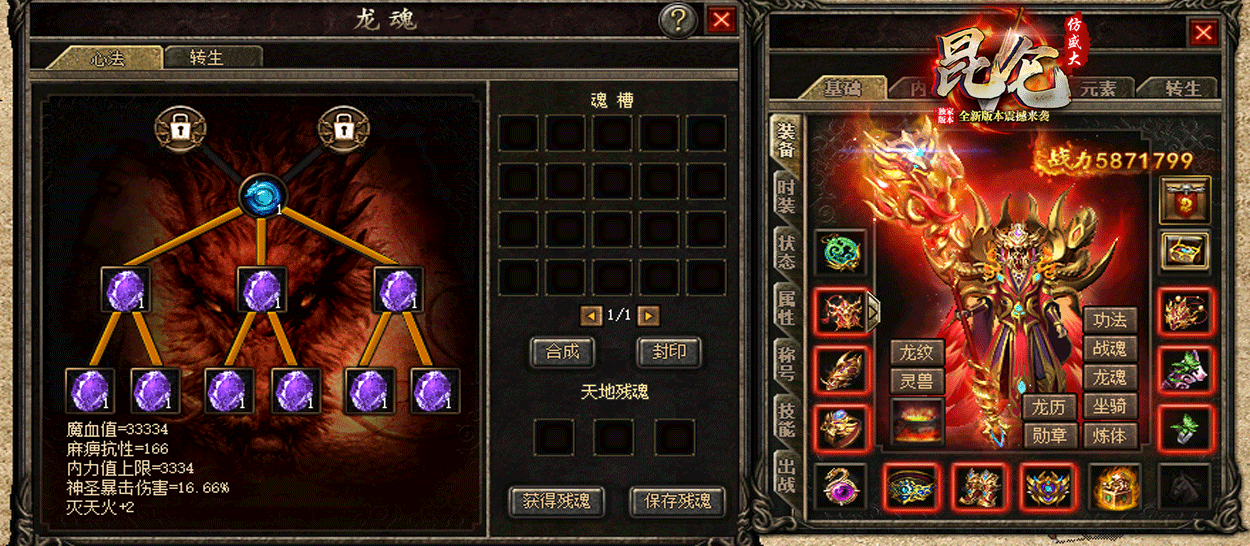Click the first empty 魂槽 slot
1250x546 pixels.
pyautogui.click(x=518, y=133)
